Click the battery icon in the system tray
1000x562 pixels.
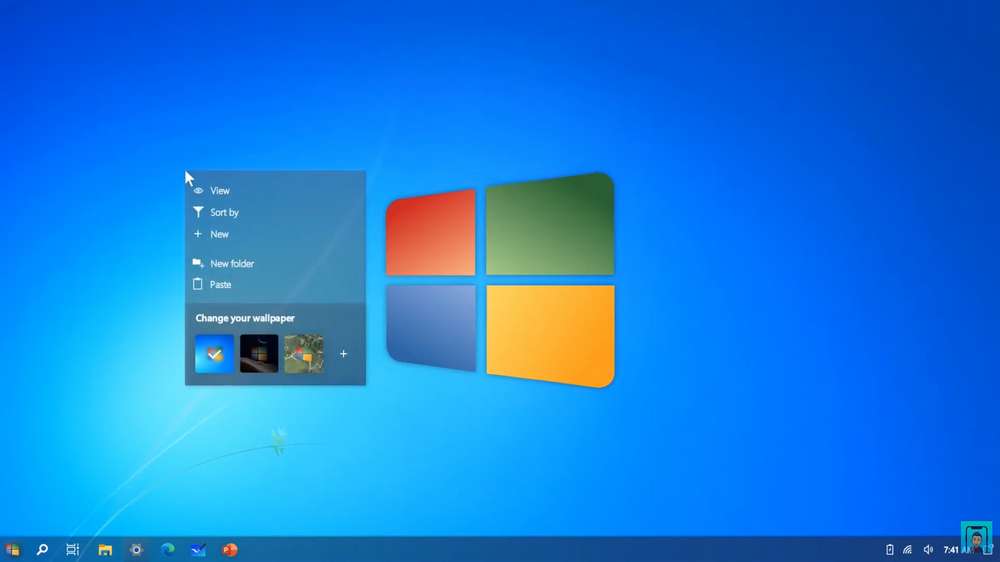(x=890, y=549)
